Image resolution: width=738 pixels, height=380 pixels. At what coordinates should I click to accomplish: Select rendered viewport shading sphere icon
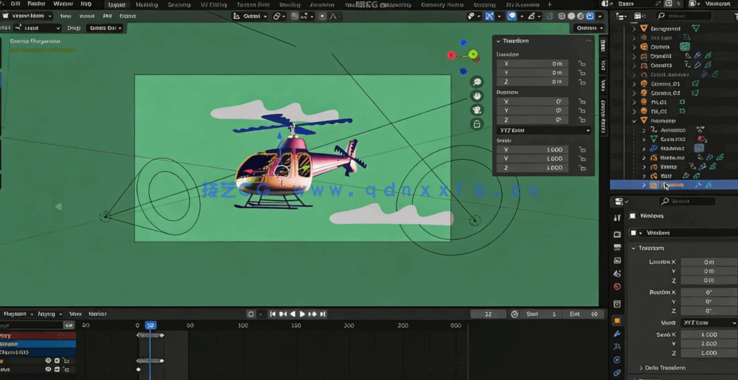590,16
